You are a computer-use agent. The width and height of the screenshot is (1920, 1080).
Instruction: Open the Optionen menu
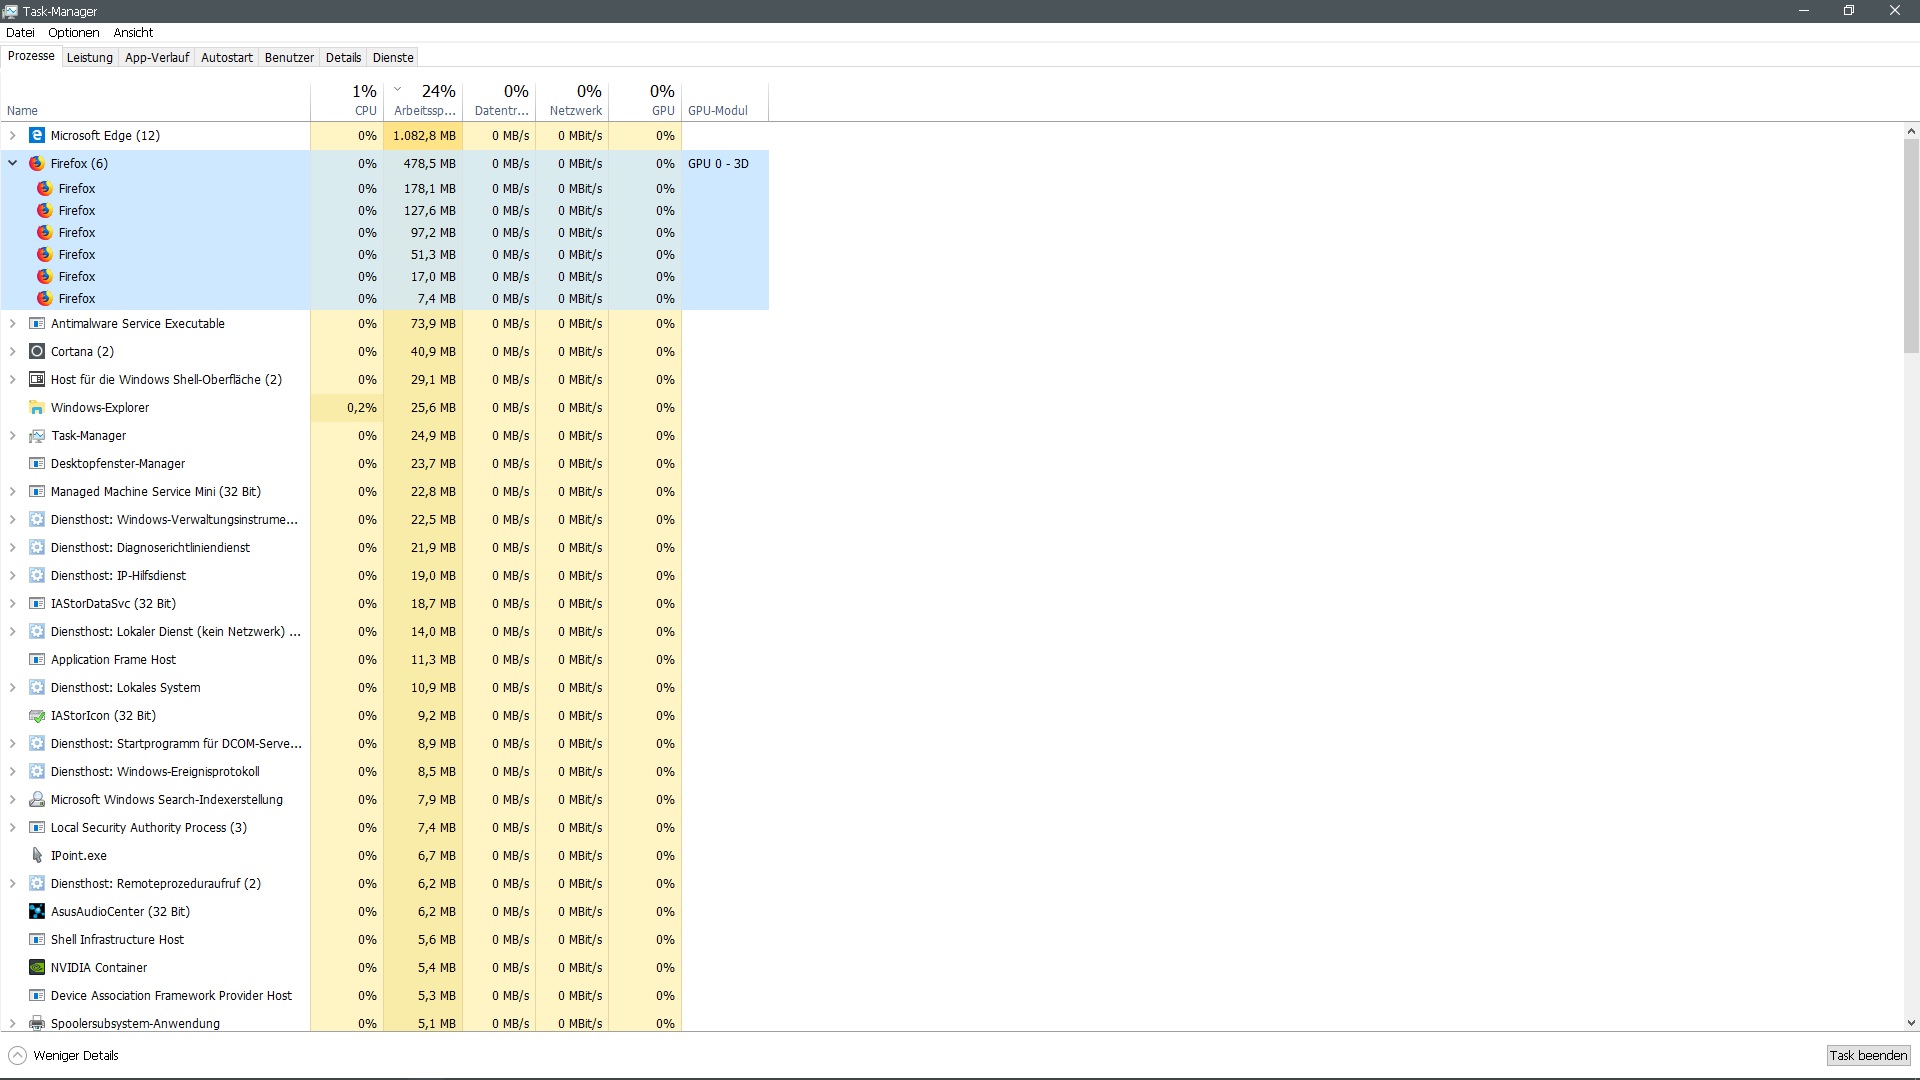point(74,32)
